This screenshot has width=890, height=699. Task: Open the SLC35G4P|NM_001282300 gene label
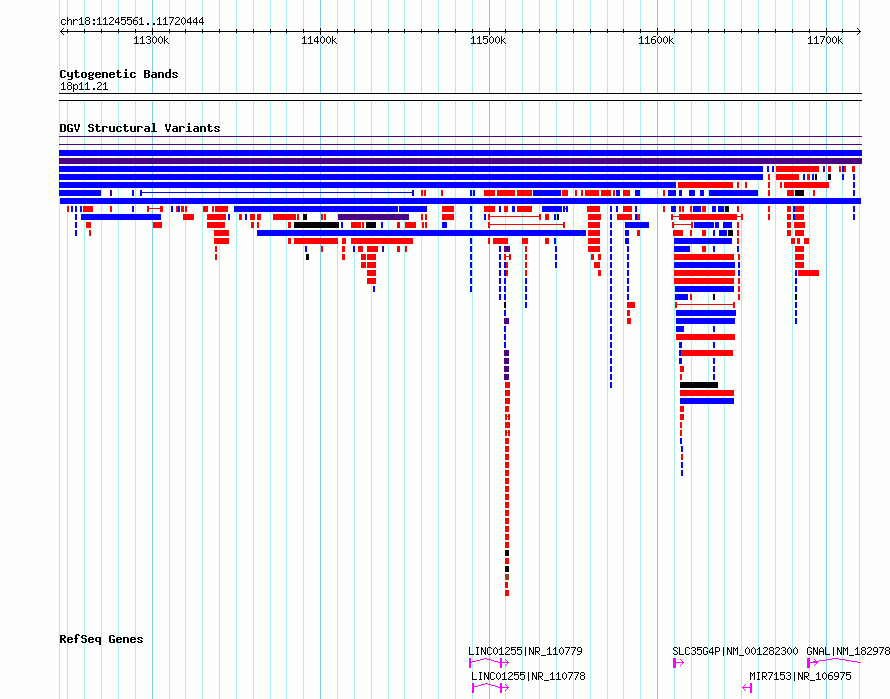click(x=735, y=651)
